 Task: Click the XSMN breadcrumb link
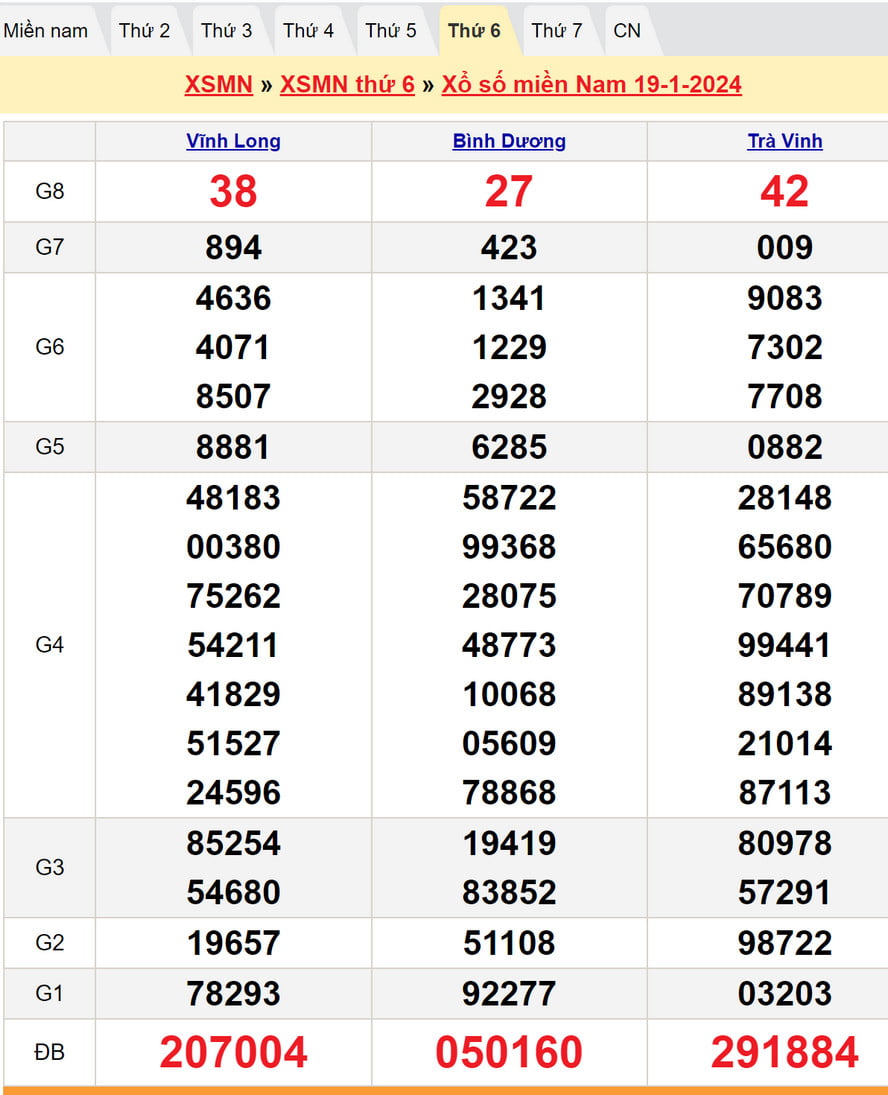(x=218, y=84)
